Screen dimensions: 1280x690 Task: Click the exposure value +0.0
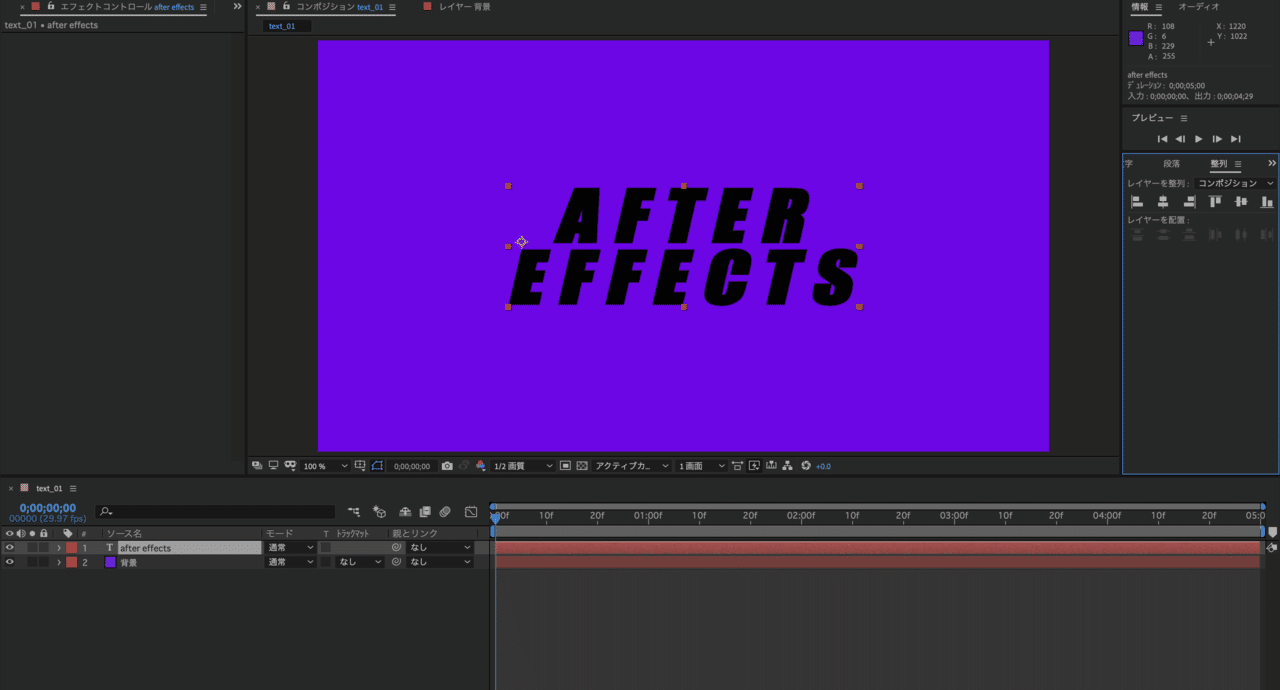coord(824,466)
